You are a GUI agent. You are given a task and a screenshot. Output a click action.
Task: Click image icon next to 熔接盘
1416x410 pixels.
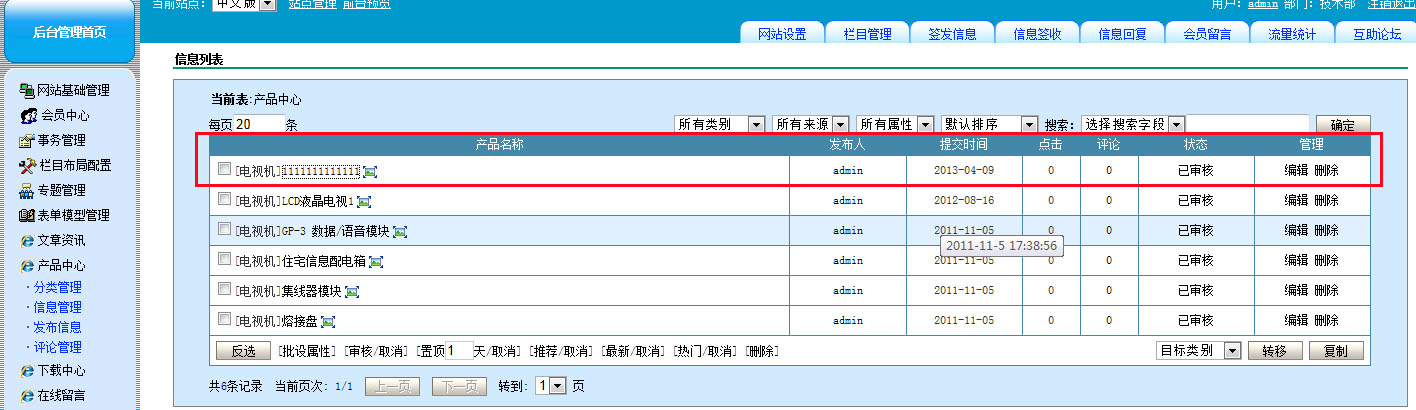pos(328,322)
